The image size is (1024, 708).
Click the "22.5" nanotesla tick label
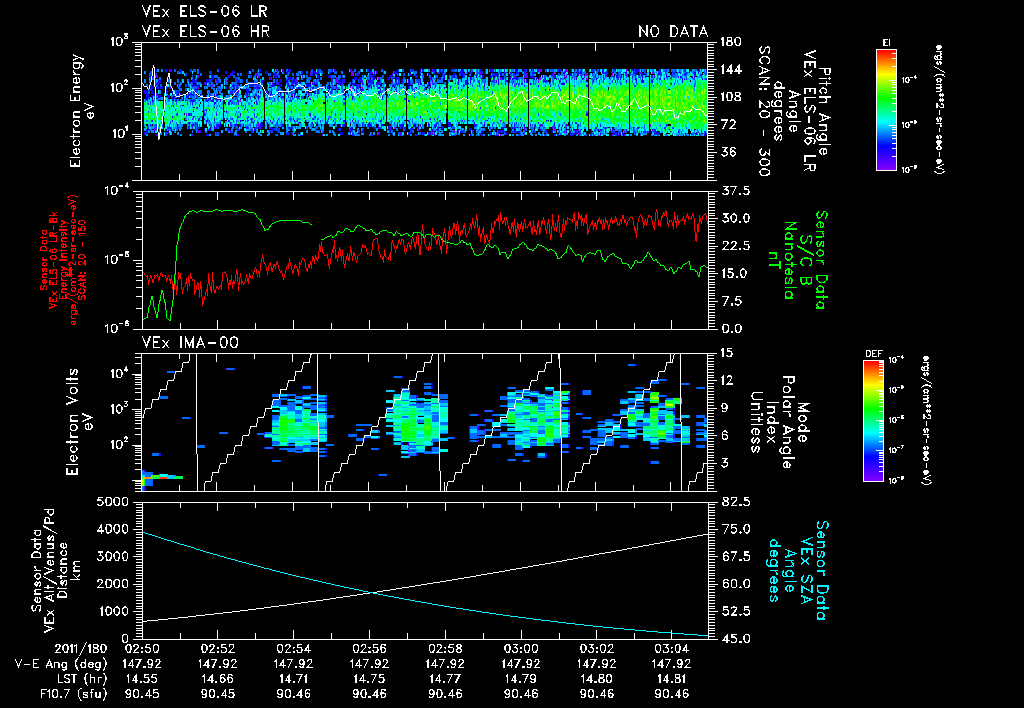coord(735,246)
